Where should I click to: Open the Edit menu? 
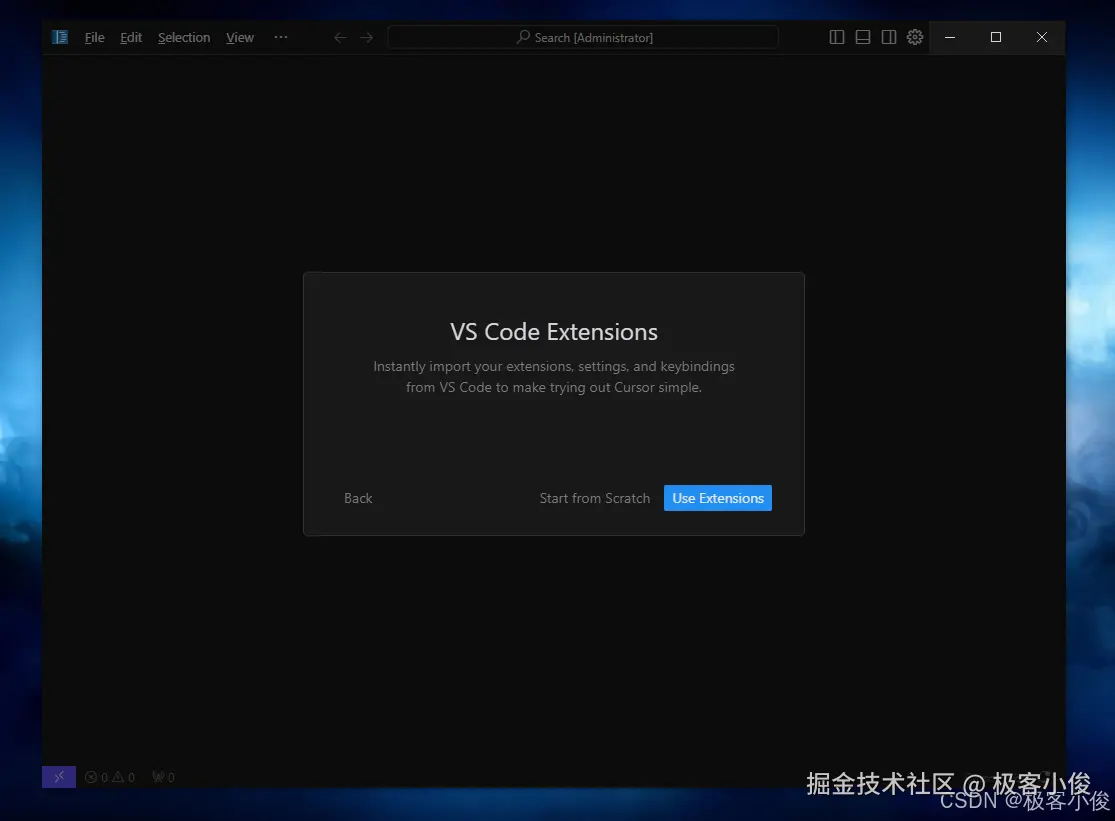click(131, 38)
